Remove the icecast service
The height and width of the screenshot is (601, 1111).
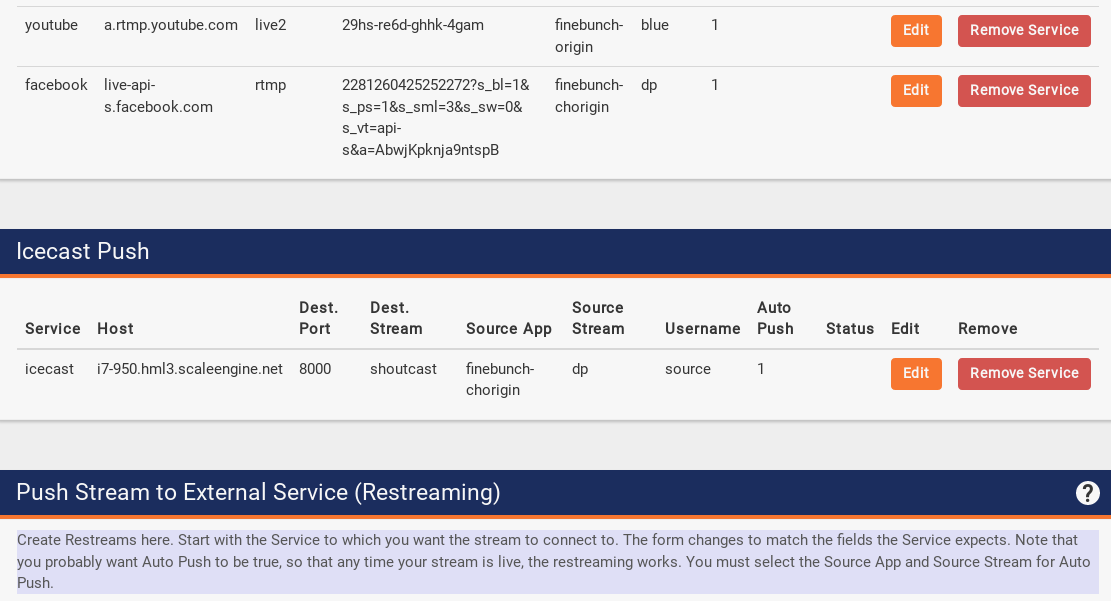pos(1023,374)
